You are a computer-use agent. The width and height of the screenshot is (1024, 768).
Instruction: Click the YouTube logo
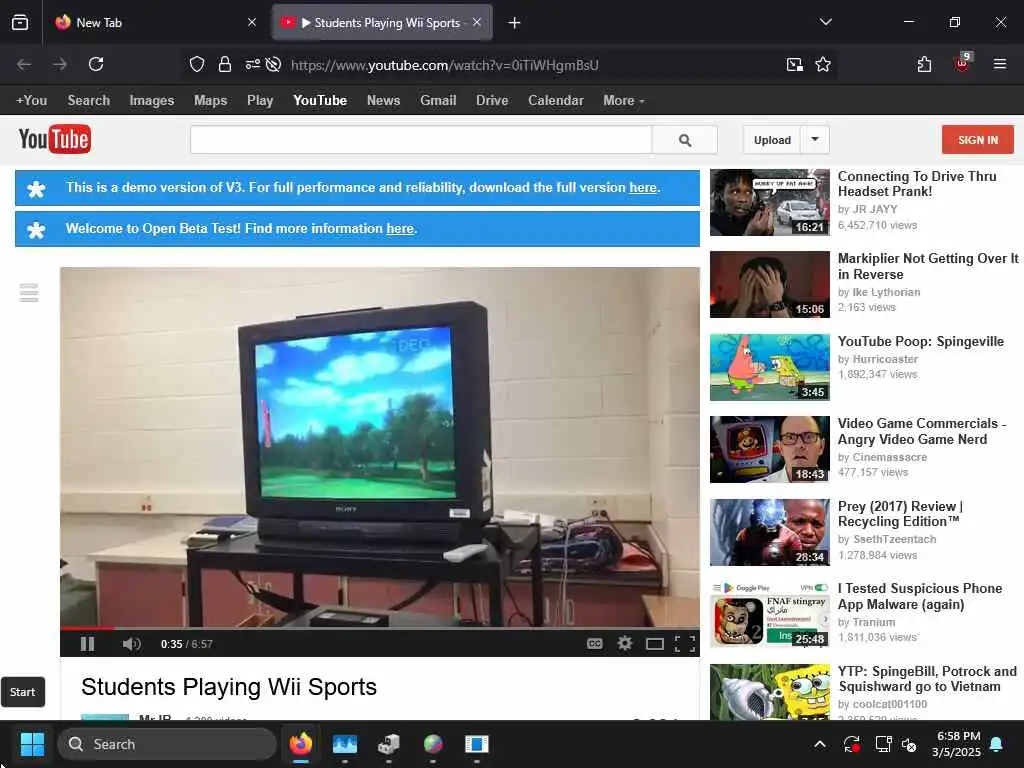[55, 139]
